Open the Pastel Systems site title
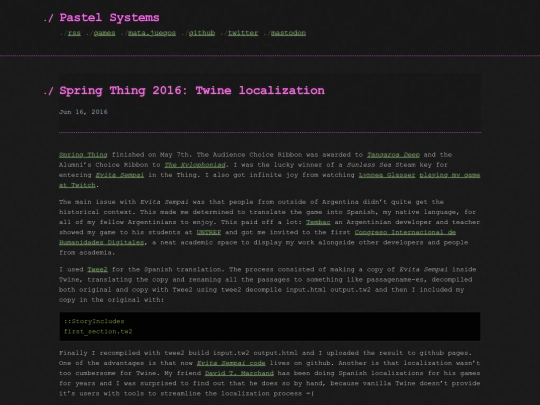Image resolution: width=540 pixels, height=405 pixels. (x=109, y=18)
